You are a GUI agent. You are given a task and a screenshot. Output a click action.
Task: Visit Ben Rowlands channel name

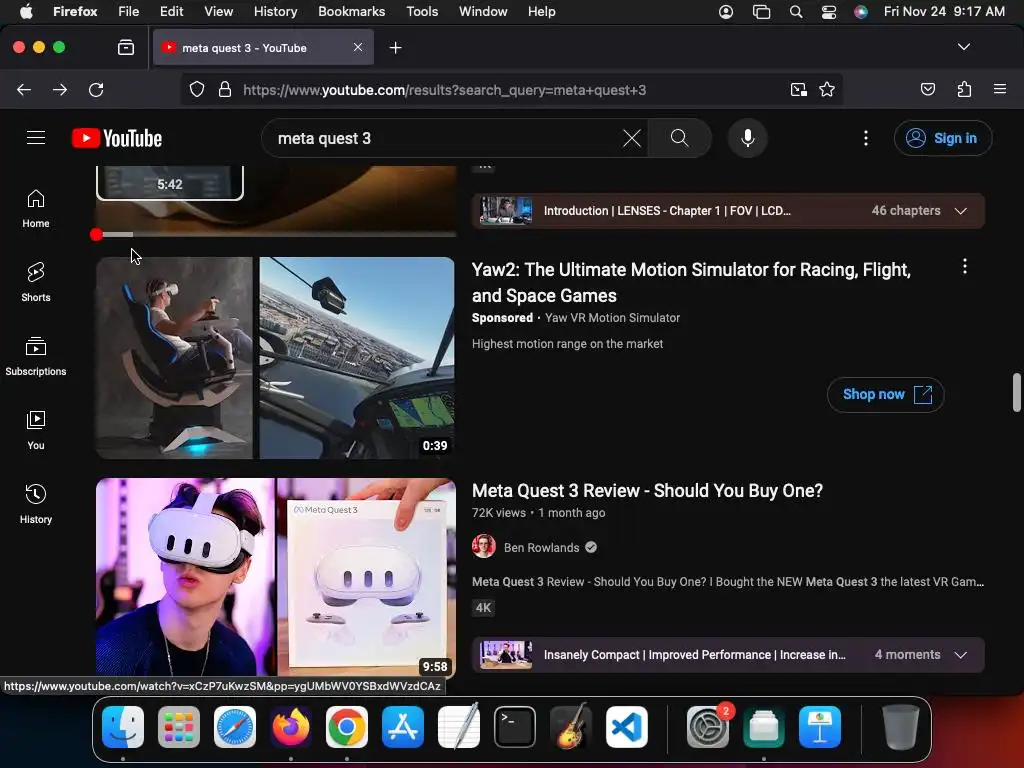click(x=541, y=547)
